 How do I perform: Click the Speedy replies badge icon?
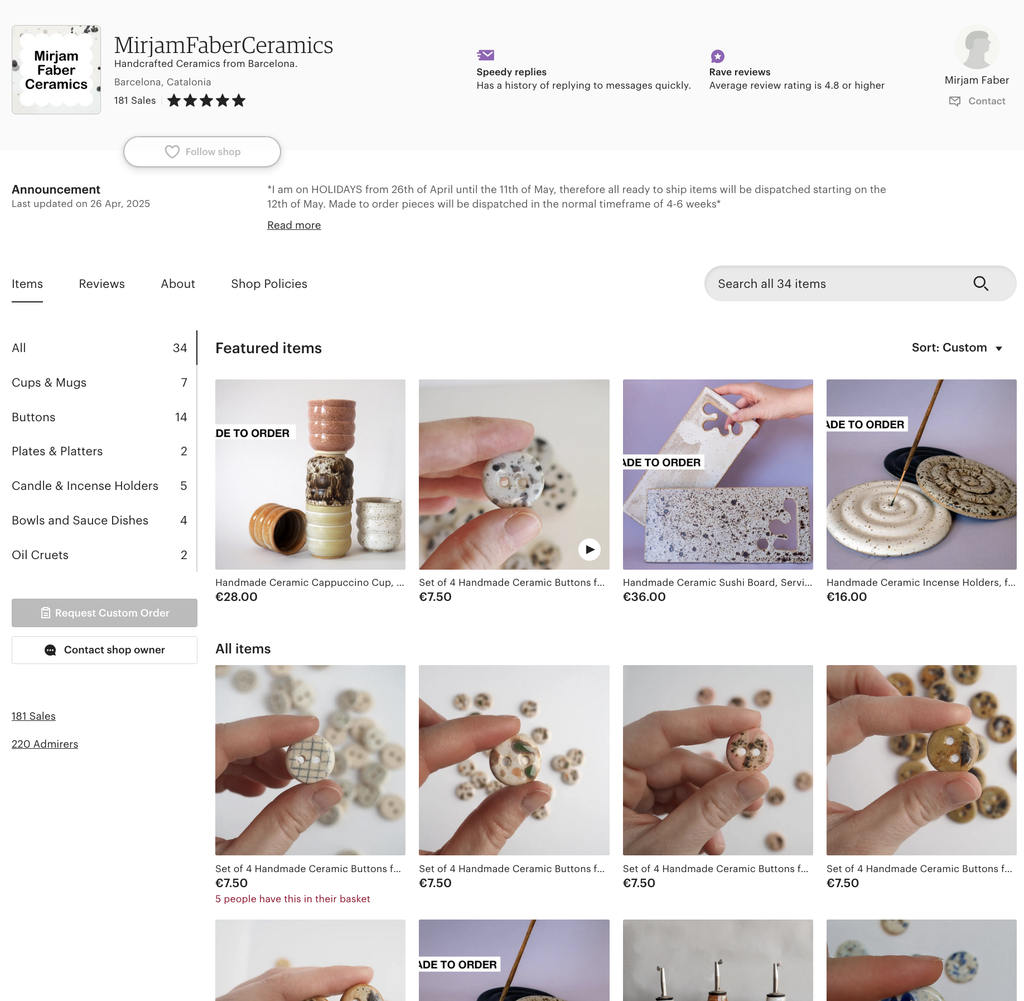tap(486, 56)
